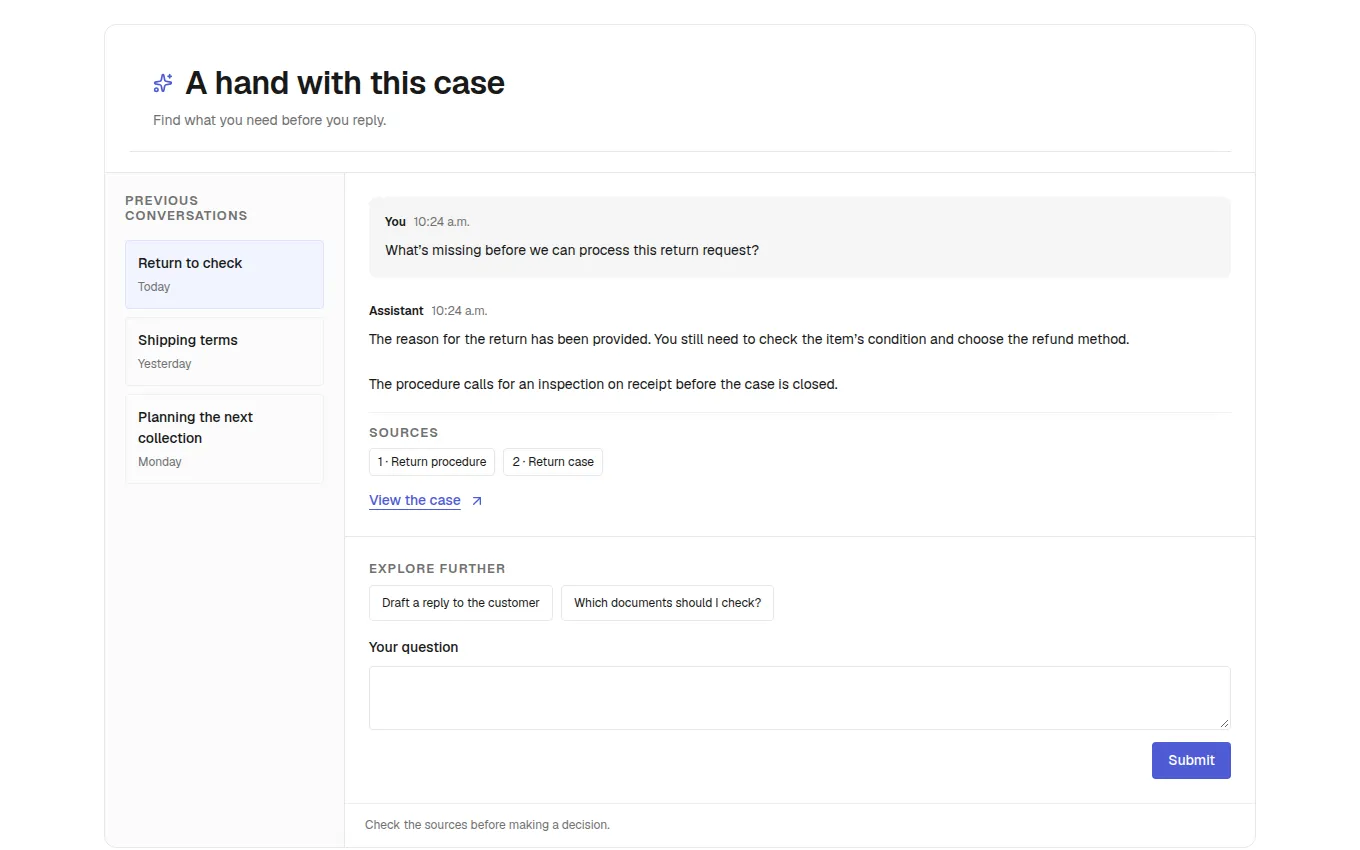Viewport: 1360px width, 850px height.
Task: Click the footer note about checking sources
Action: (487, 825)
